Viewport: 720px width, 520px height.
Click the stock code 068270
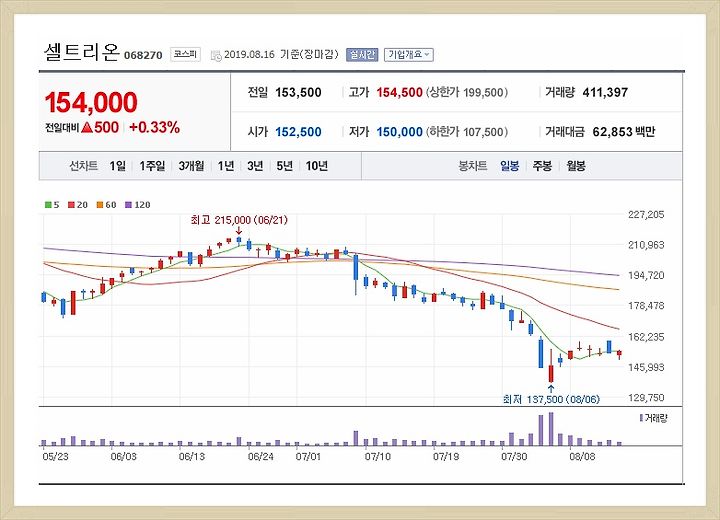point(143,56)
